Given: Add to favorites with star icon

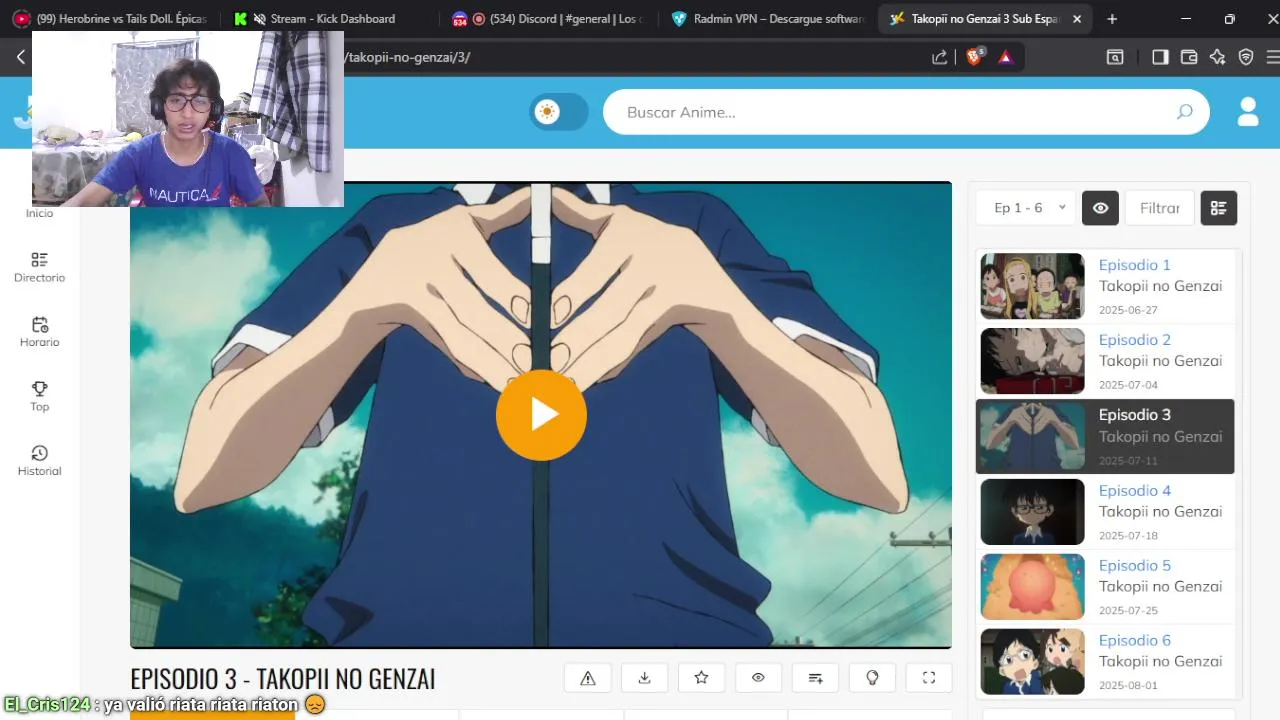Looking at the screenshot, I should pyautogui.click(x=701, y=678).
